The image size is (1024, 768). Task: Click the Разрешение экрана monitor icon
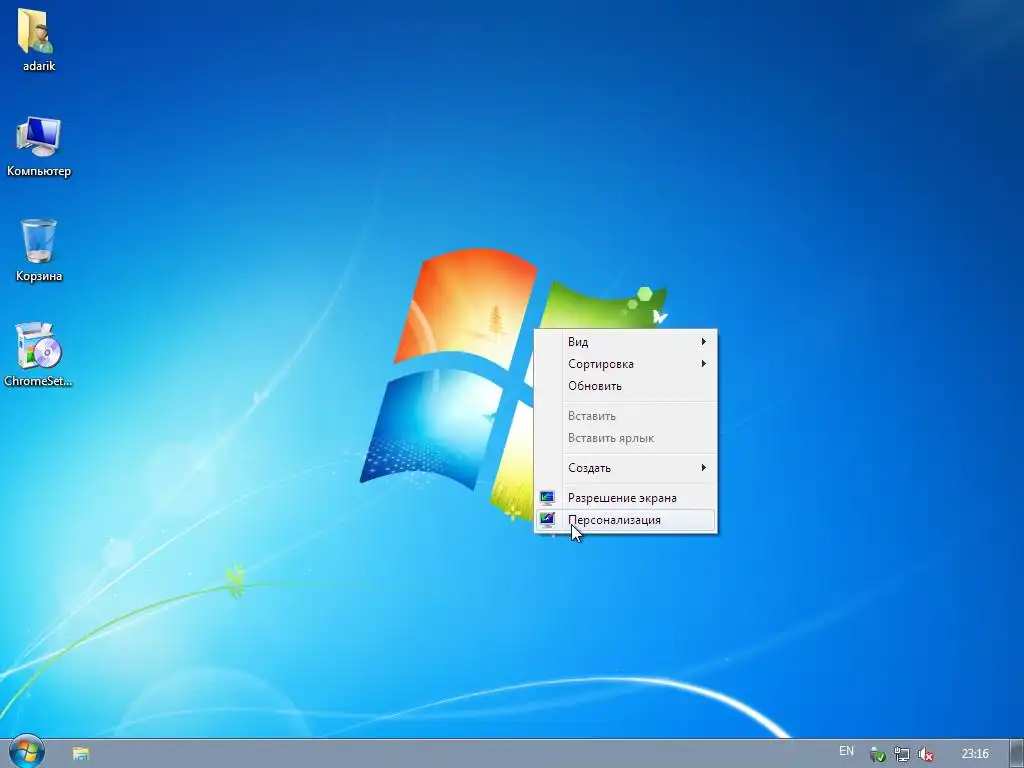tap(547, 498)
